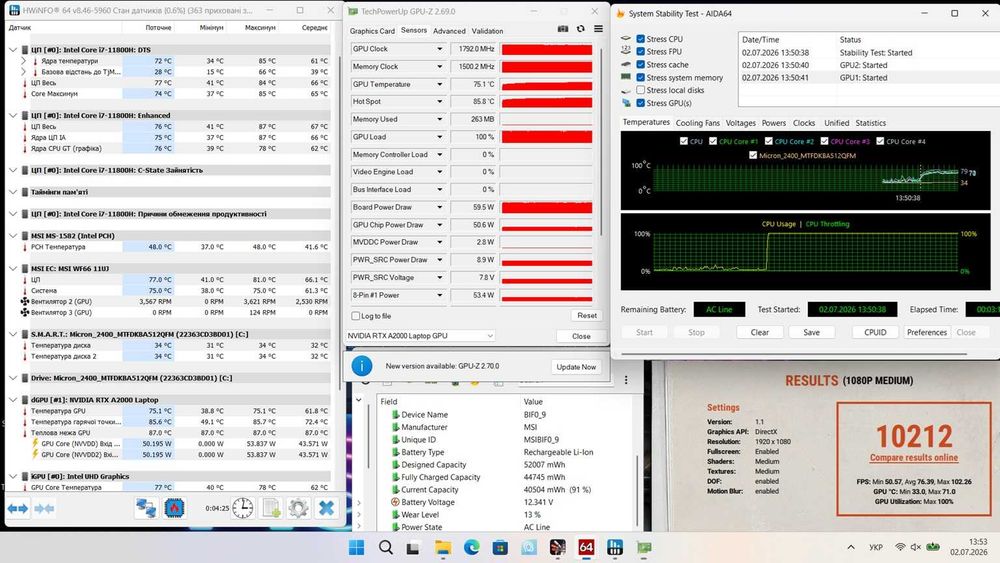Collapse MSI EC: MSI WF66 11UJ group
This screenshot has height=563, width=1000.
point(13,268)
